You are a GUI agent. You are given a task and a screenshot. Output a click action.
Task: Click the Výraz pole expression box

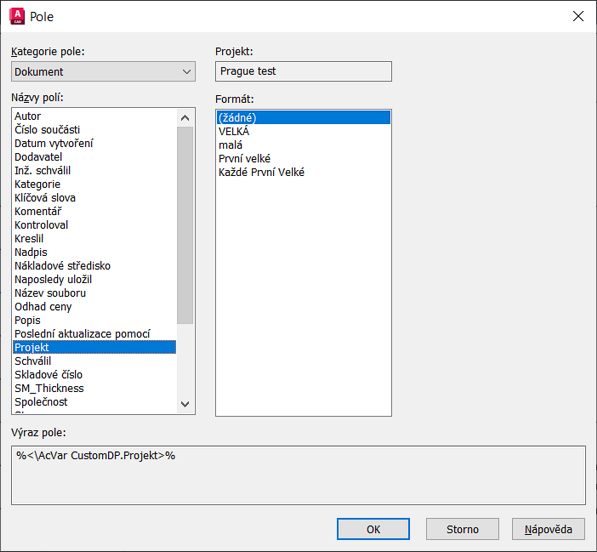(x=298, y=475)
